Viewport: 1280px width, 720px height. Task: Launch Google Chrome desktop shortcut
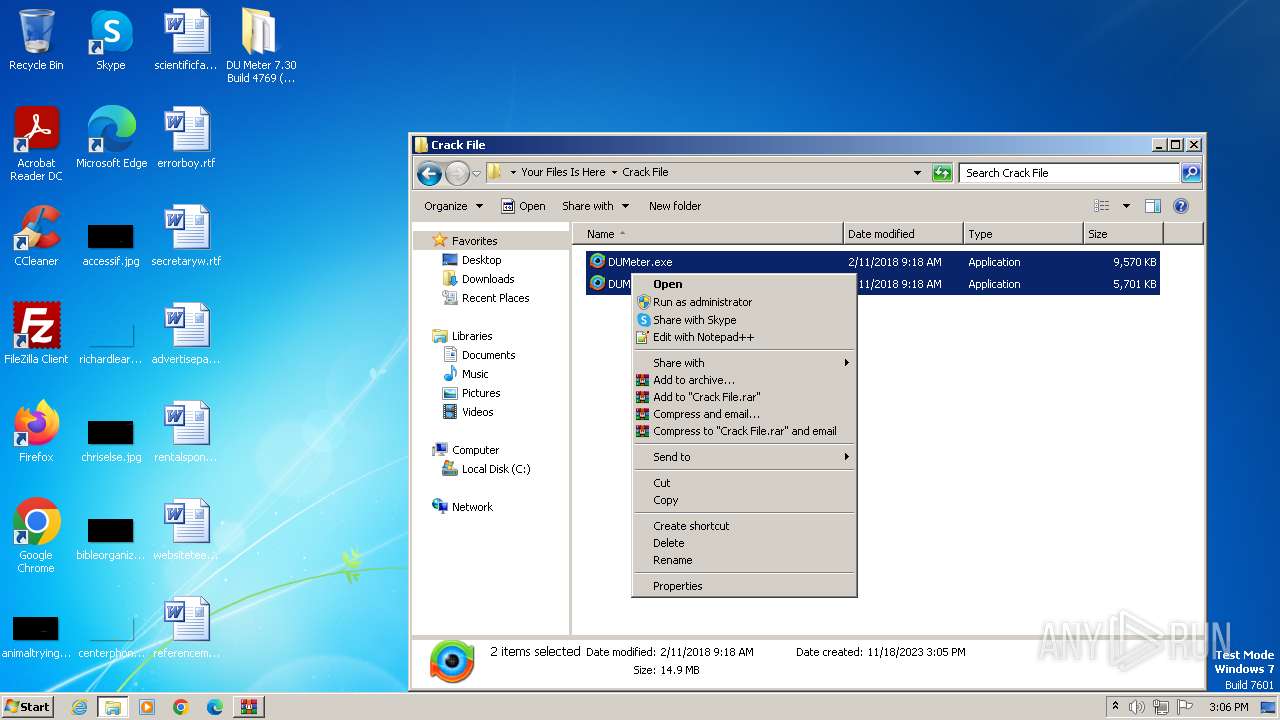[x=36, y=536]
